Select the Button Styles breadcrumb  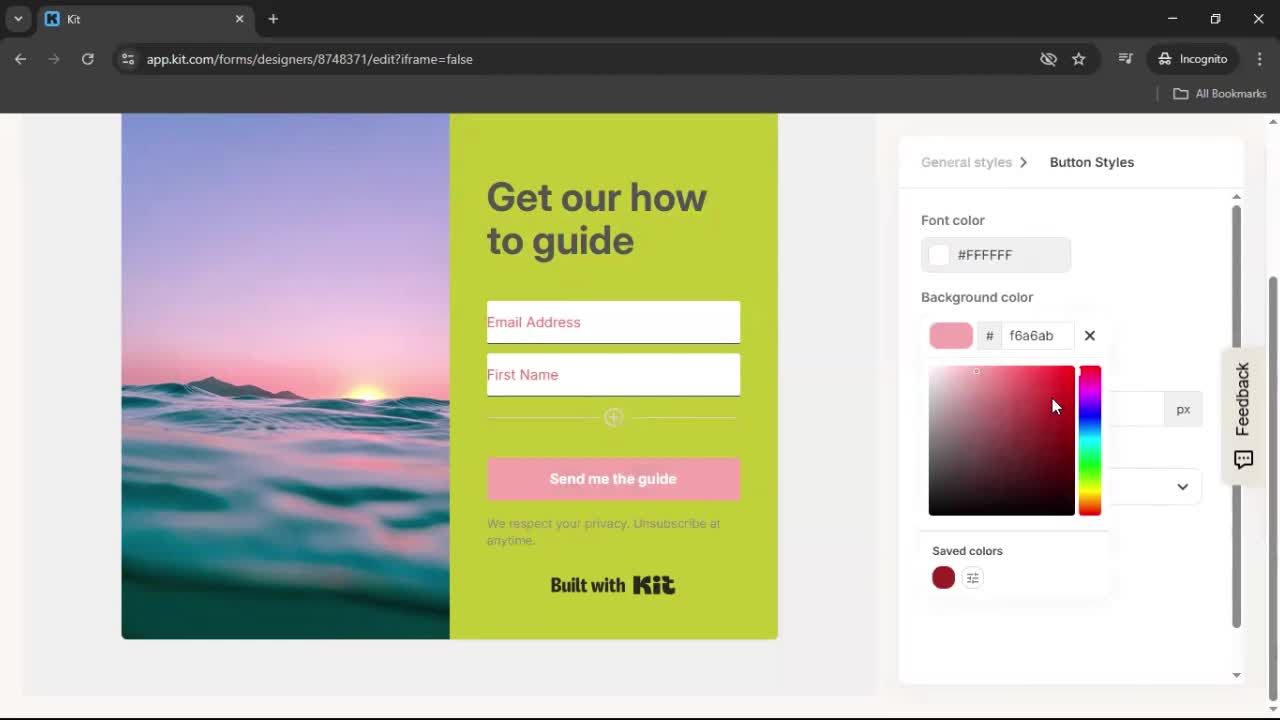click(1091, 162)
